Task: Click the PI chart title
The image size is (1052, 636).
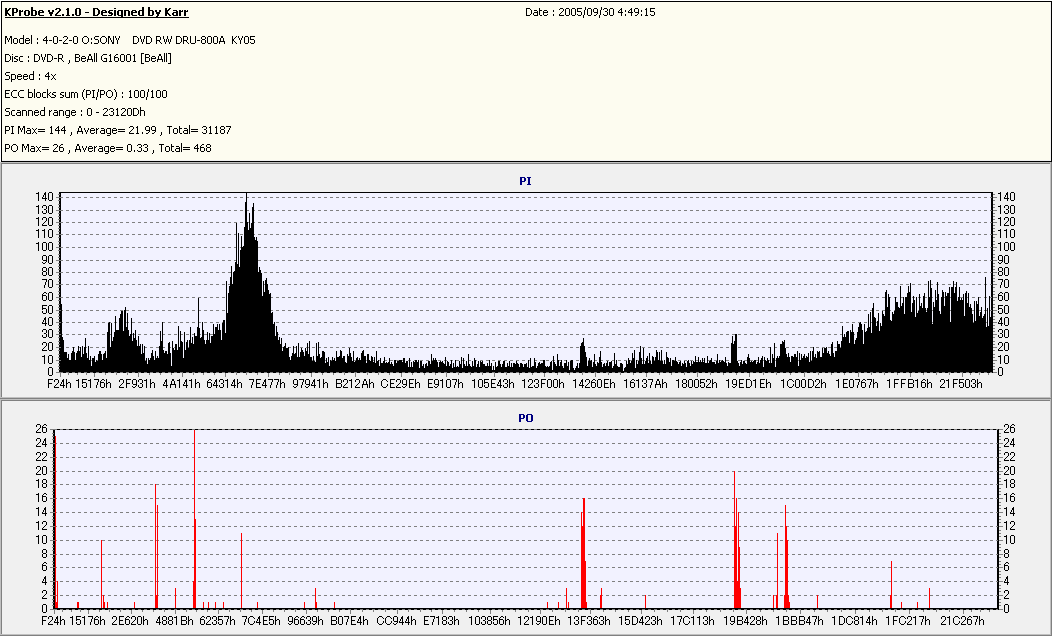Action: pos(525,181)
